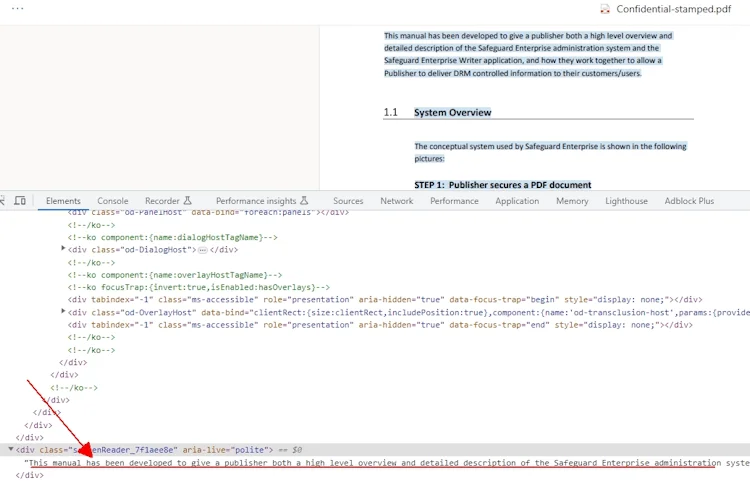Click 'STEP 1: Publisher secures a PDF document'

[503, 185]
